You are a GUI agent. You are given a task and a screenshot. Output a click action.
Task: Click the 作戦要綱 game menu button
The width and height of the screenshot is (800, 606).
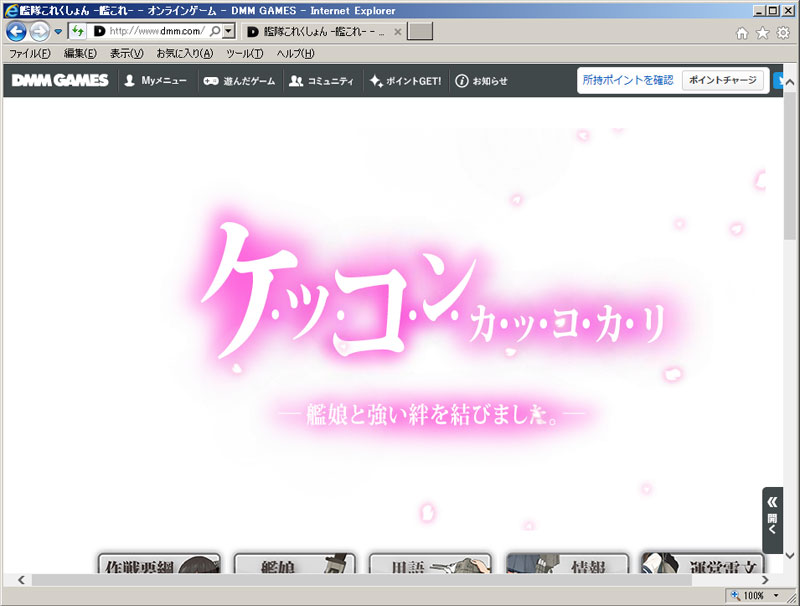(159, 564)
